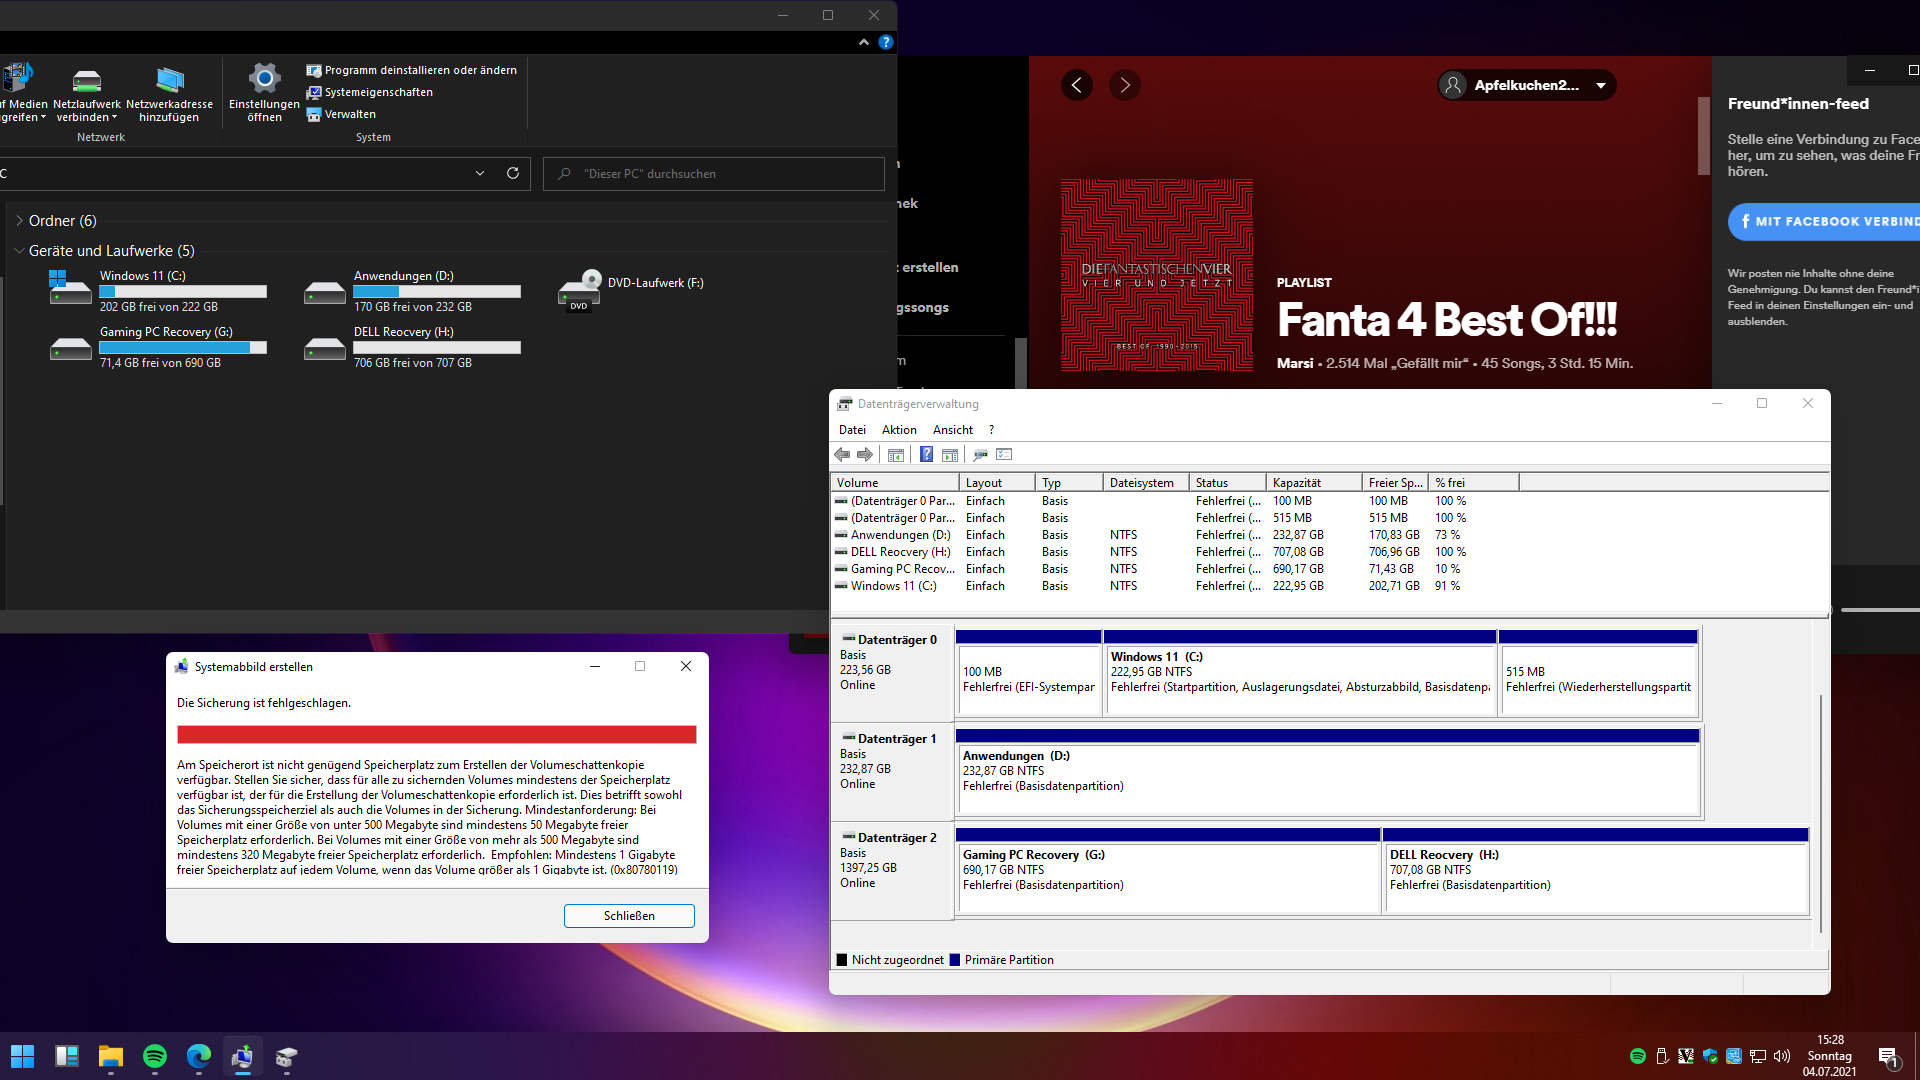
Task: Open the Apfelkuchen2 account dropdown in Spotify
Action: (x=1527, y=85)
